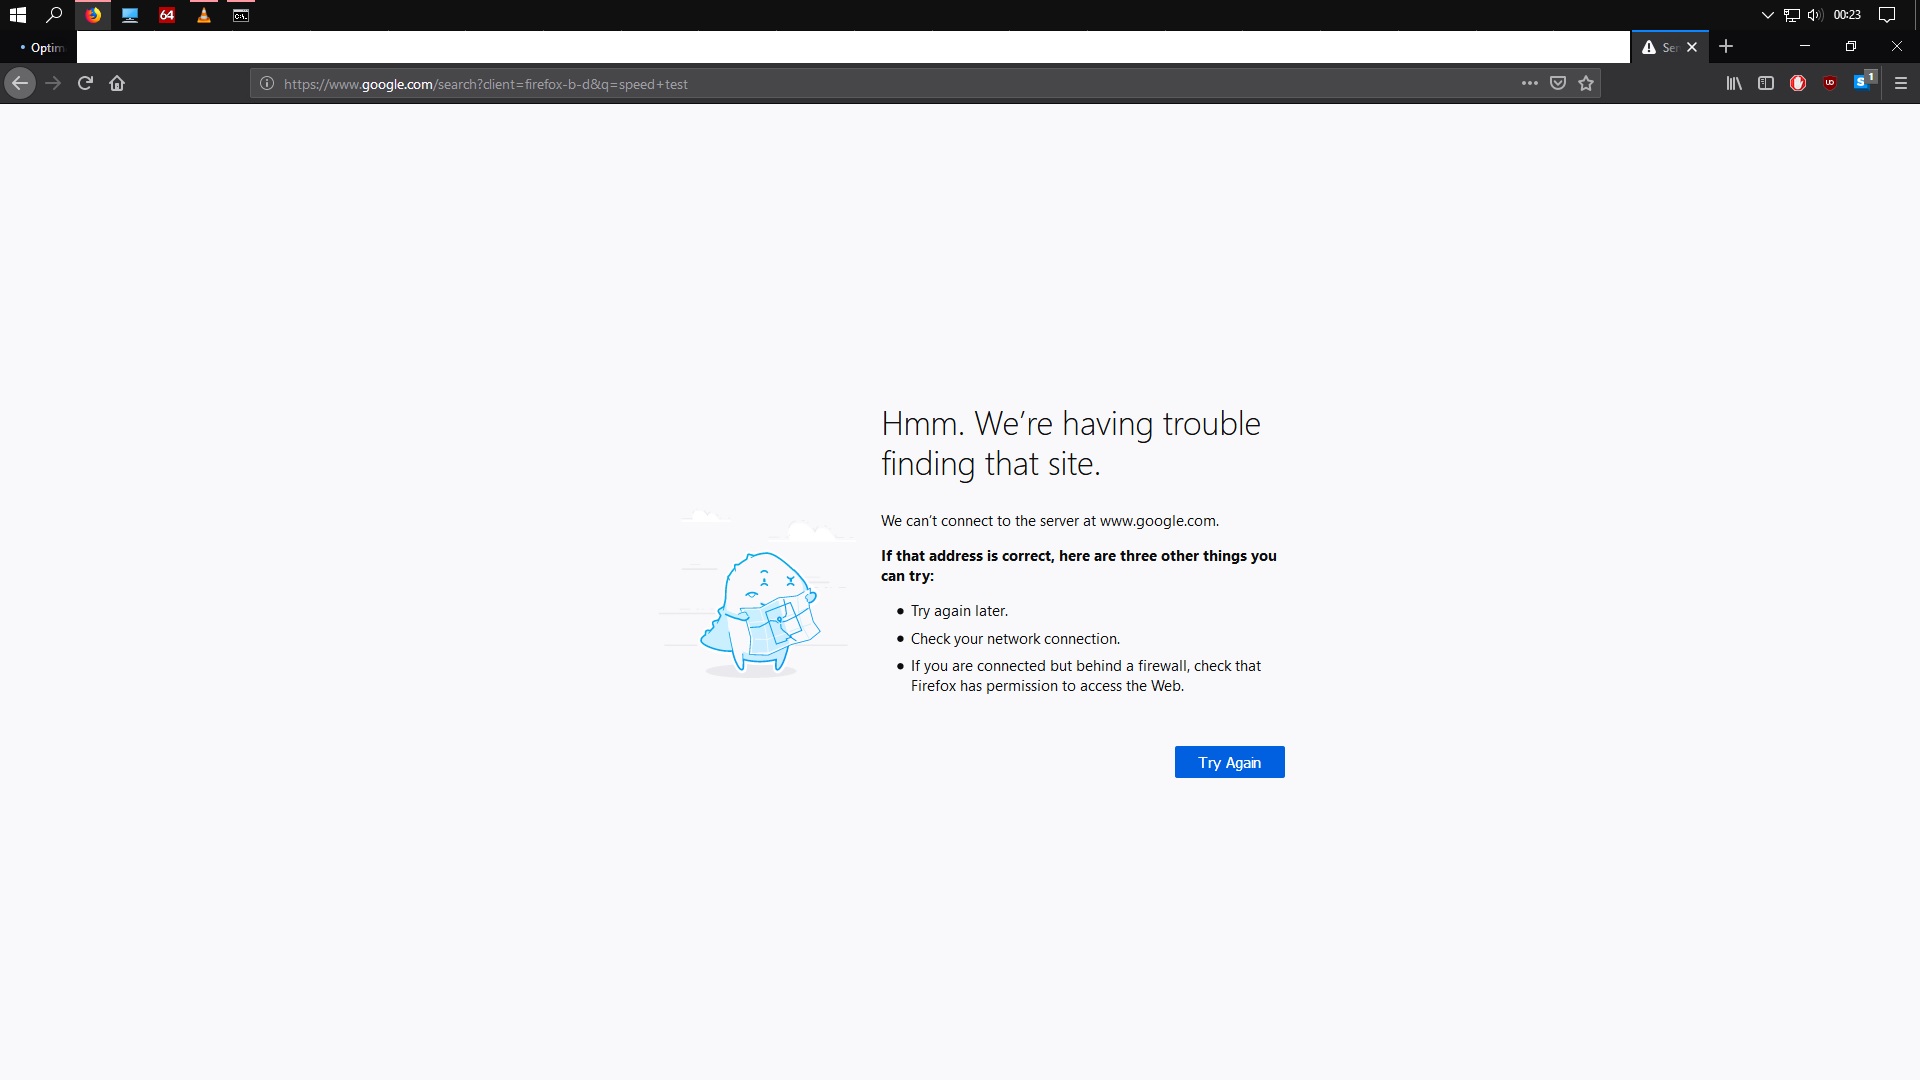
Task: Open the page actions three-dot menu
Action: [x=1529, y=84]
